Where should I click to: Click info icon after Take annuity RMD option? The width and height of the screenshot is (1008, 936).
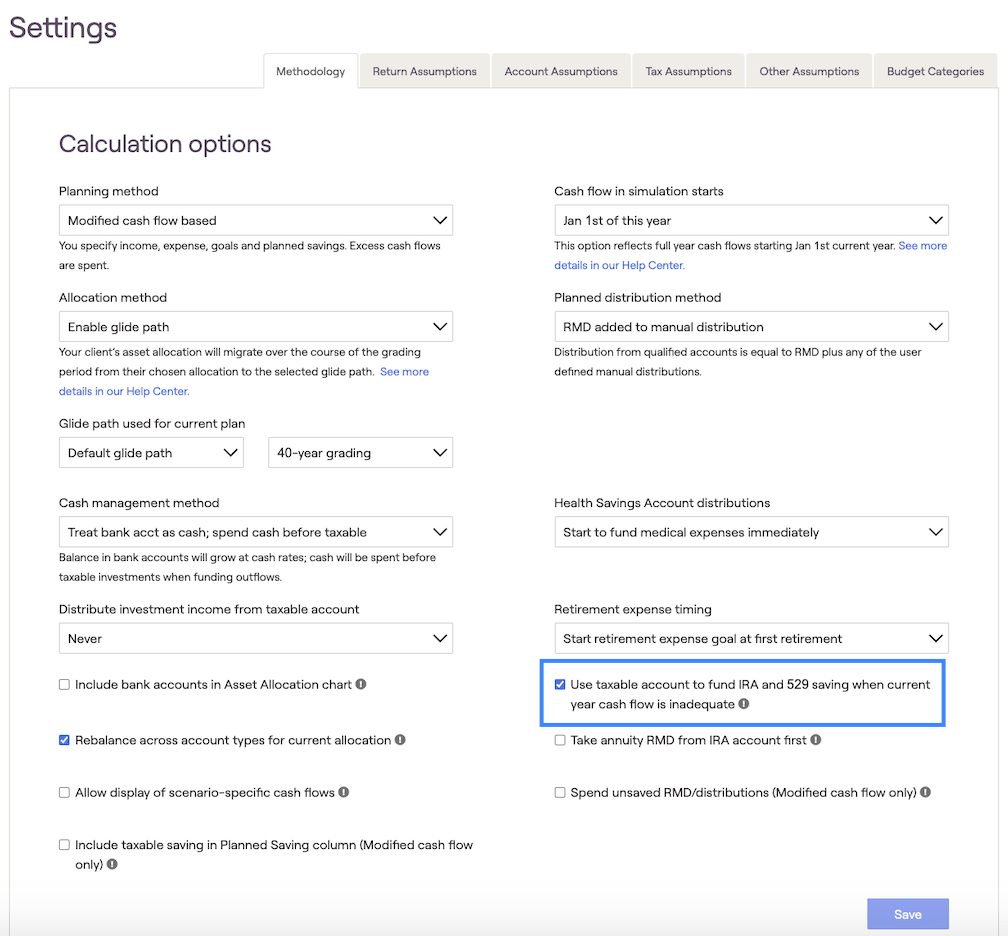[816, 741]
